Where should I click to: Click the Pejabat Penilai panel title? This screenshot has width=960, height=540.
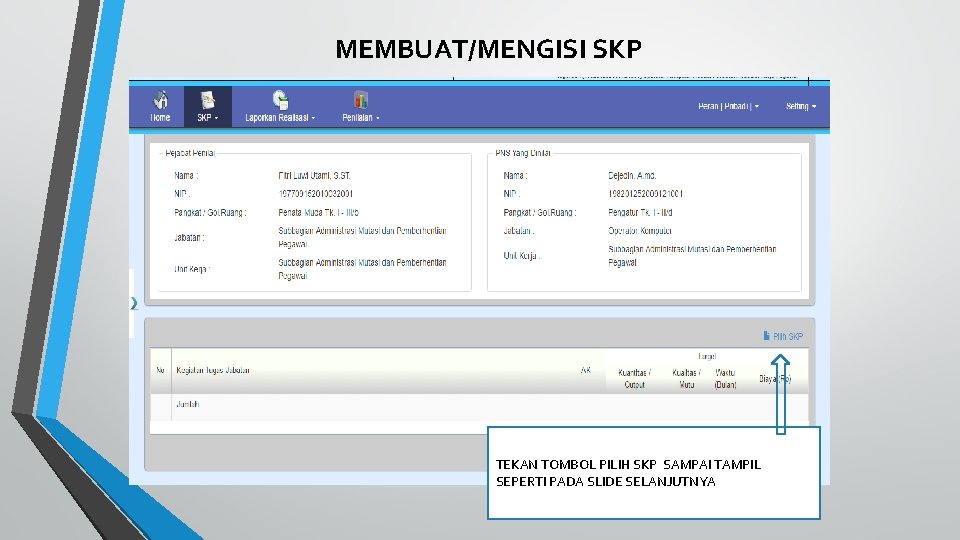(190, 153)
